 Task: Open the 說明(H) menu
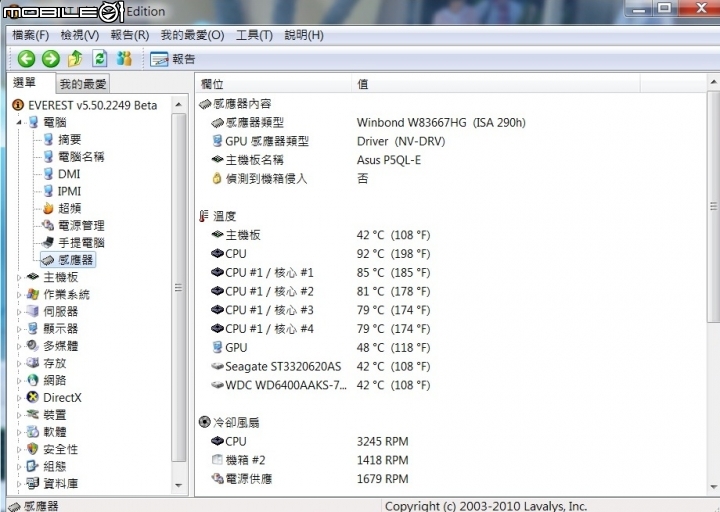pos(304,35)
